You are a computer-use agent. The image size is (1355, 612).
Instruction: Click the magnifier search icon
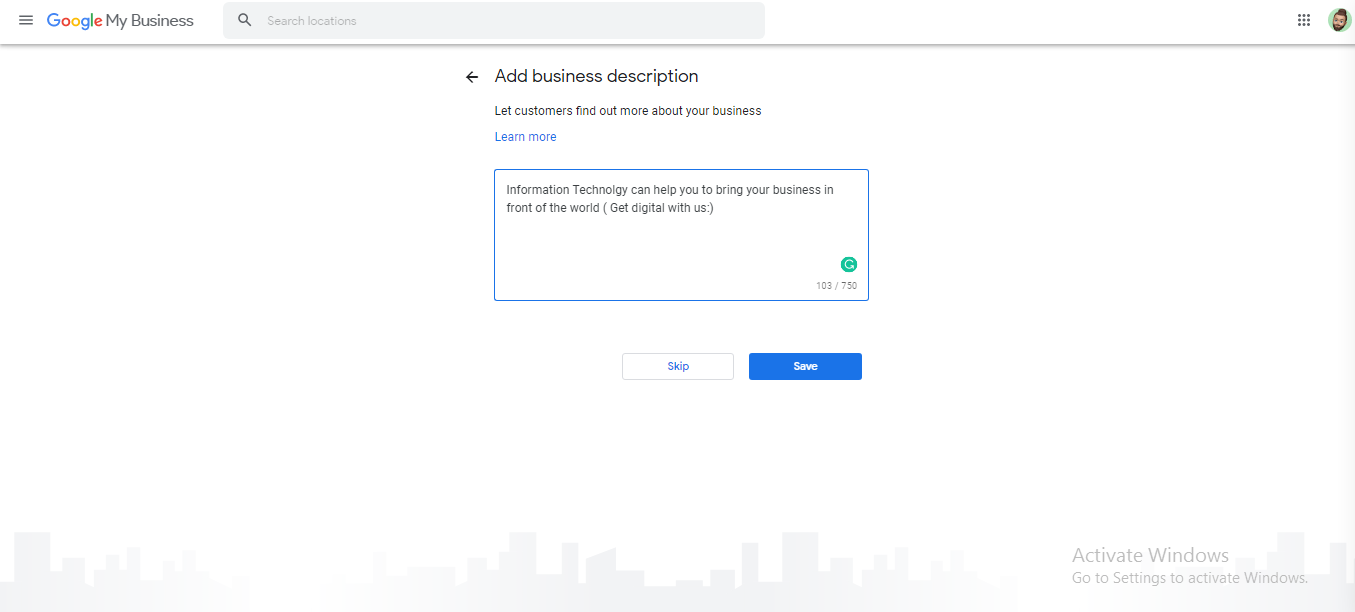pyautogui.click(x=245, y=20)
